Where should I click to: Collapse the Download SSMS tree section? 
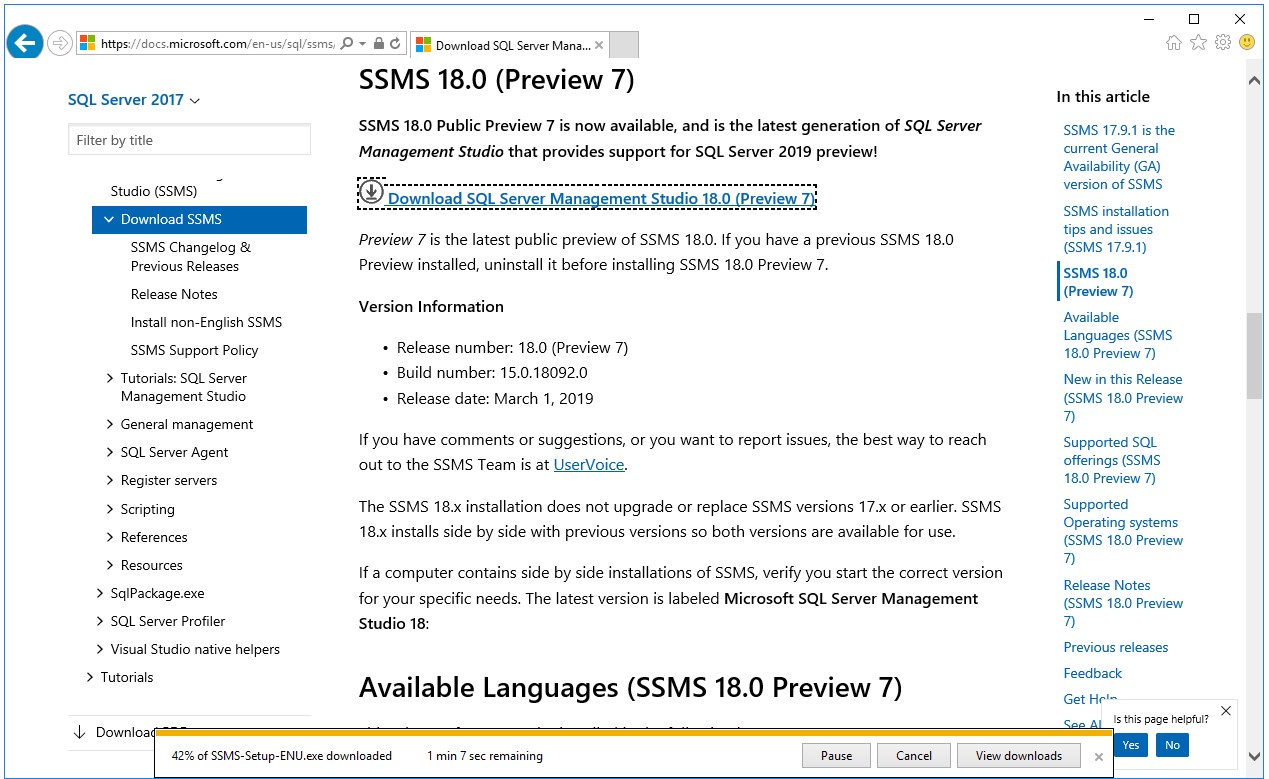(x=110, y=218)
